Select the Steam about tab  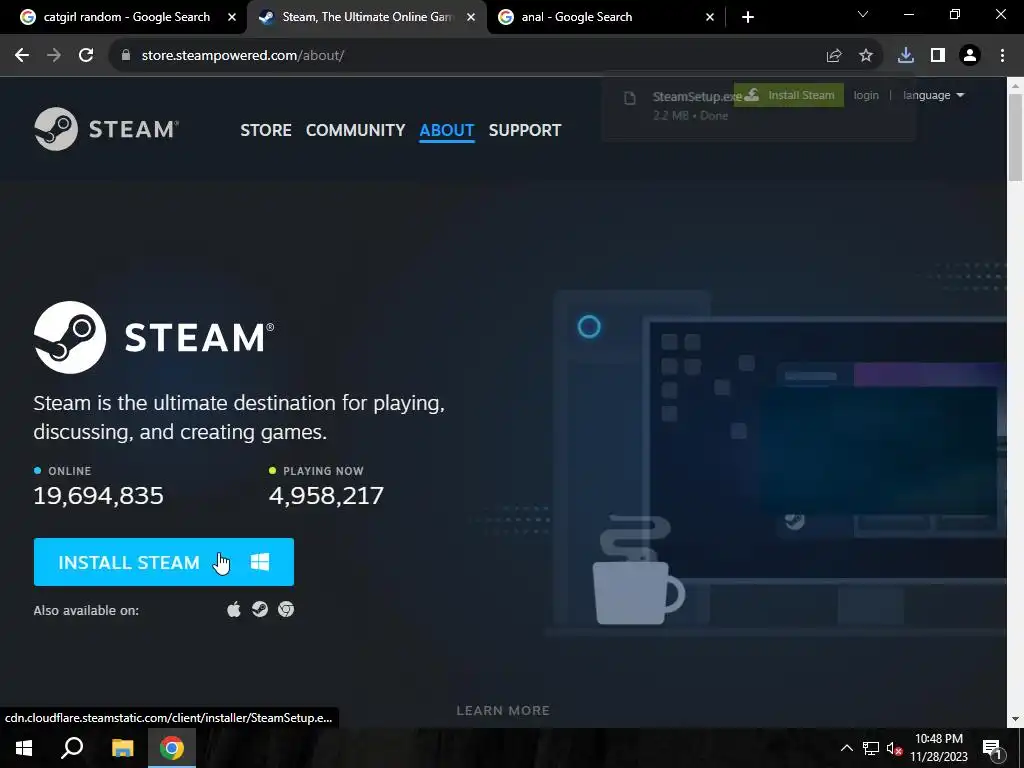pyautogui.click(x=367, y=17)
